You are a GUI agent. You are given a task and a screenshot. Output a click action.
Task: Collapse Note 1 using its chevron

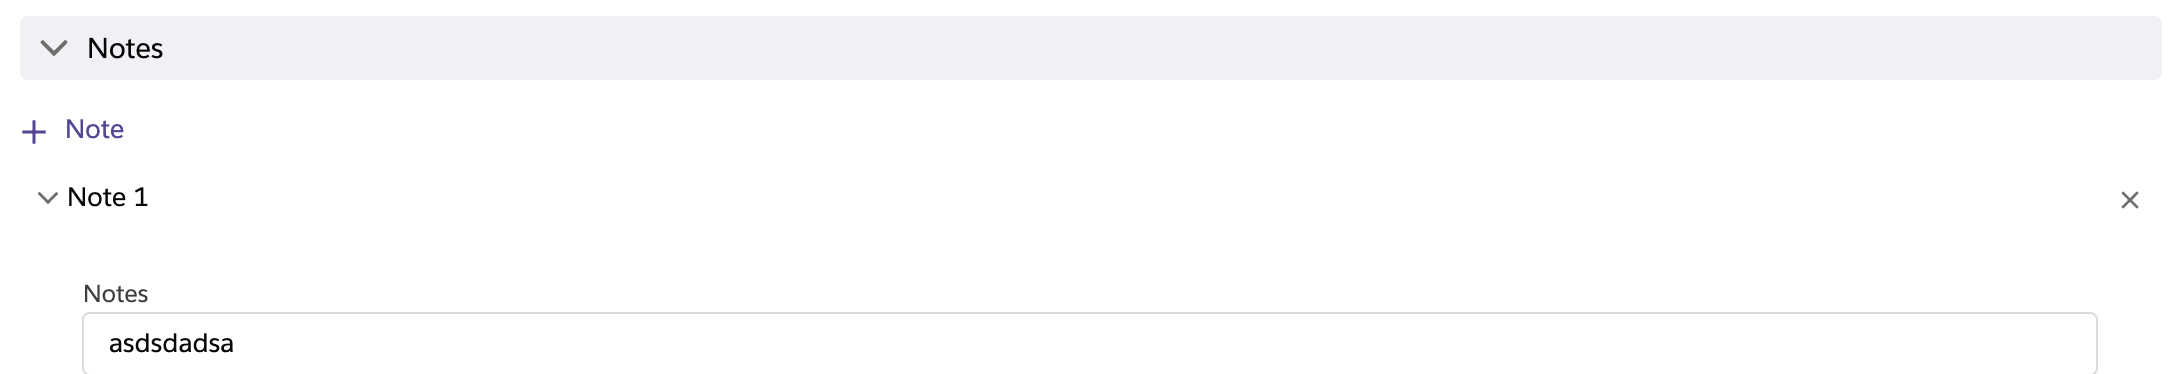47,198
